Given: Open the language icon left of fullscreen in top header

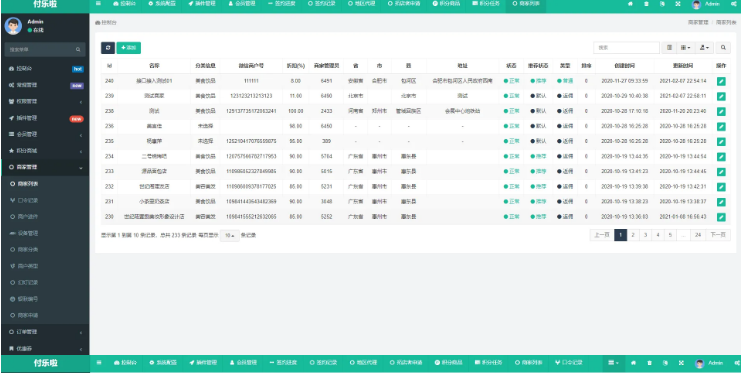Looking at the screenshot, I should tap(662, 4).
